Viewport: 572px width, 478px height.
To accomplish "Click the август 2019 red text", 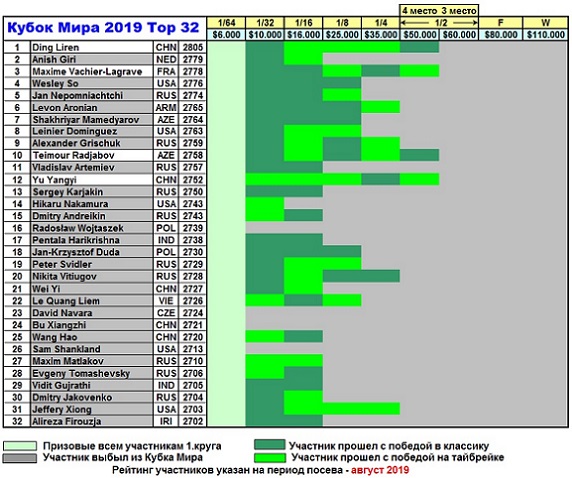I will pos(380,470).
